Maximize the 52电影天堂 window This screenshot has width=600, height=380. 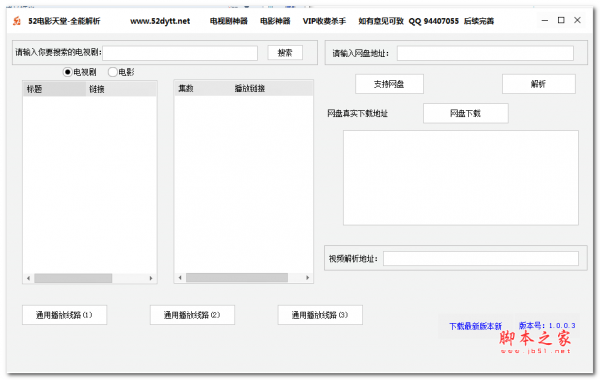click(561, 20)
